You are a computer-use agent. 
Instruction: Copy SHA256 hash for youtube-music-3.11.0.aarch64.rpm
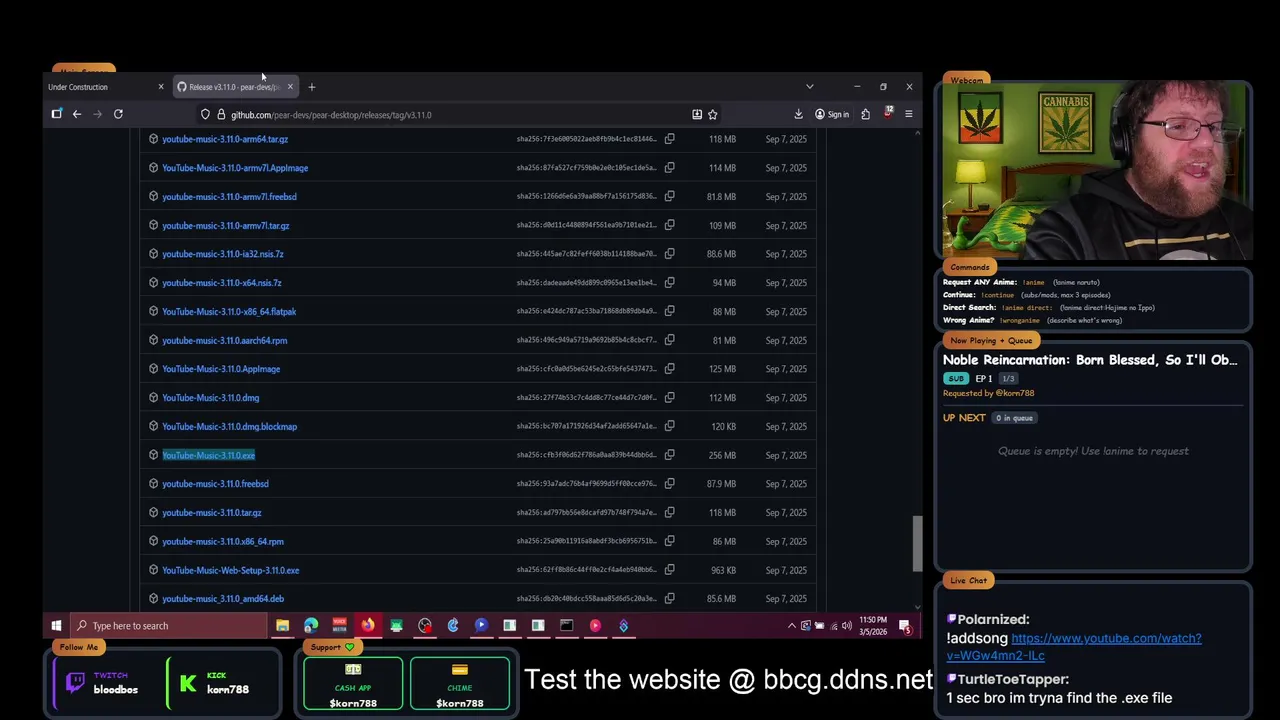point(669,340)
